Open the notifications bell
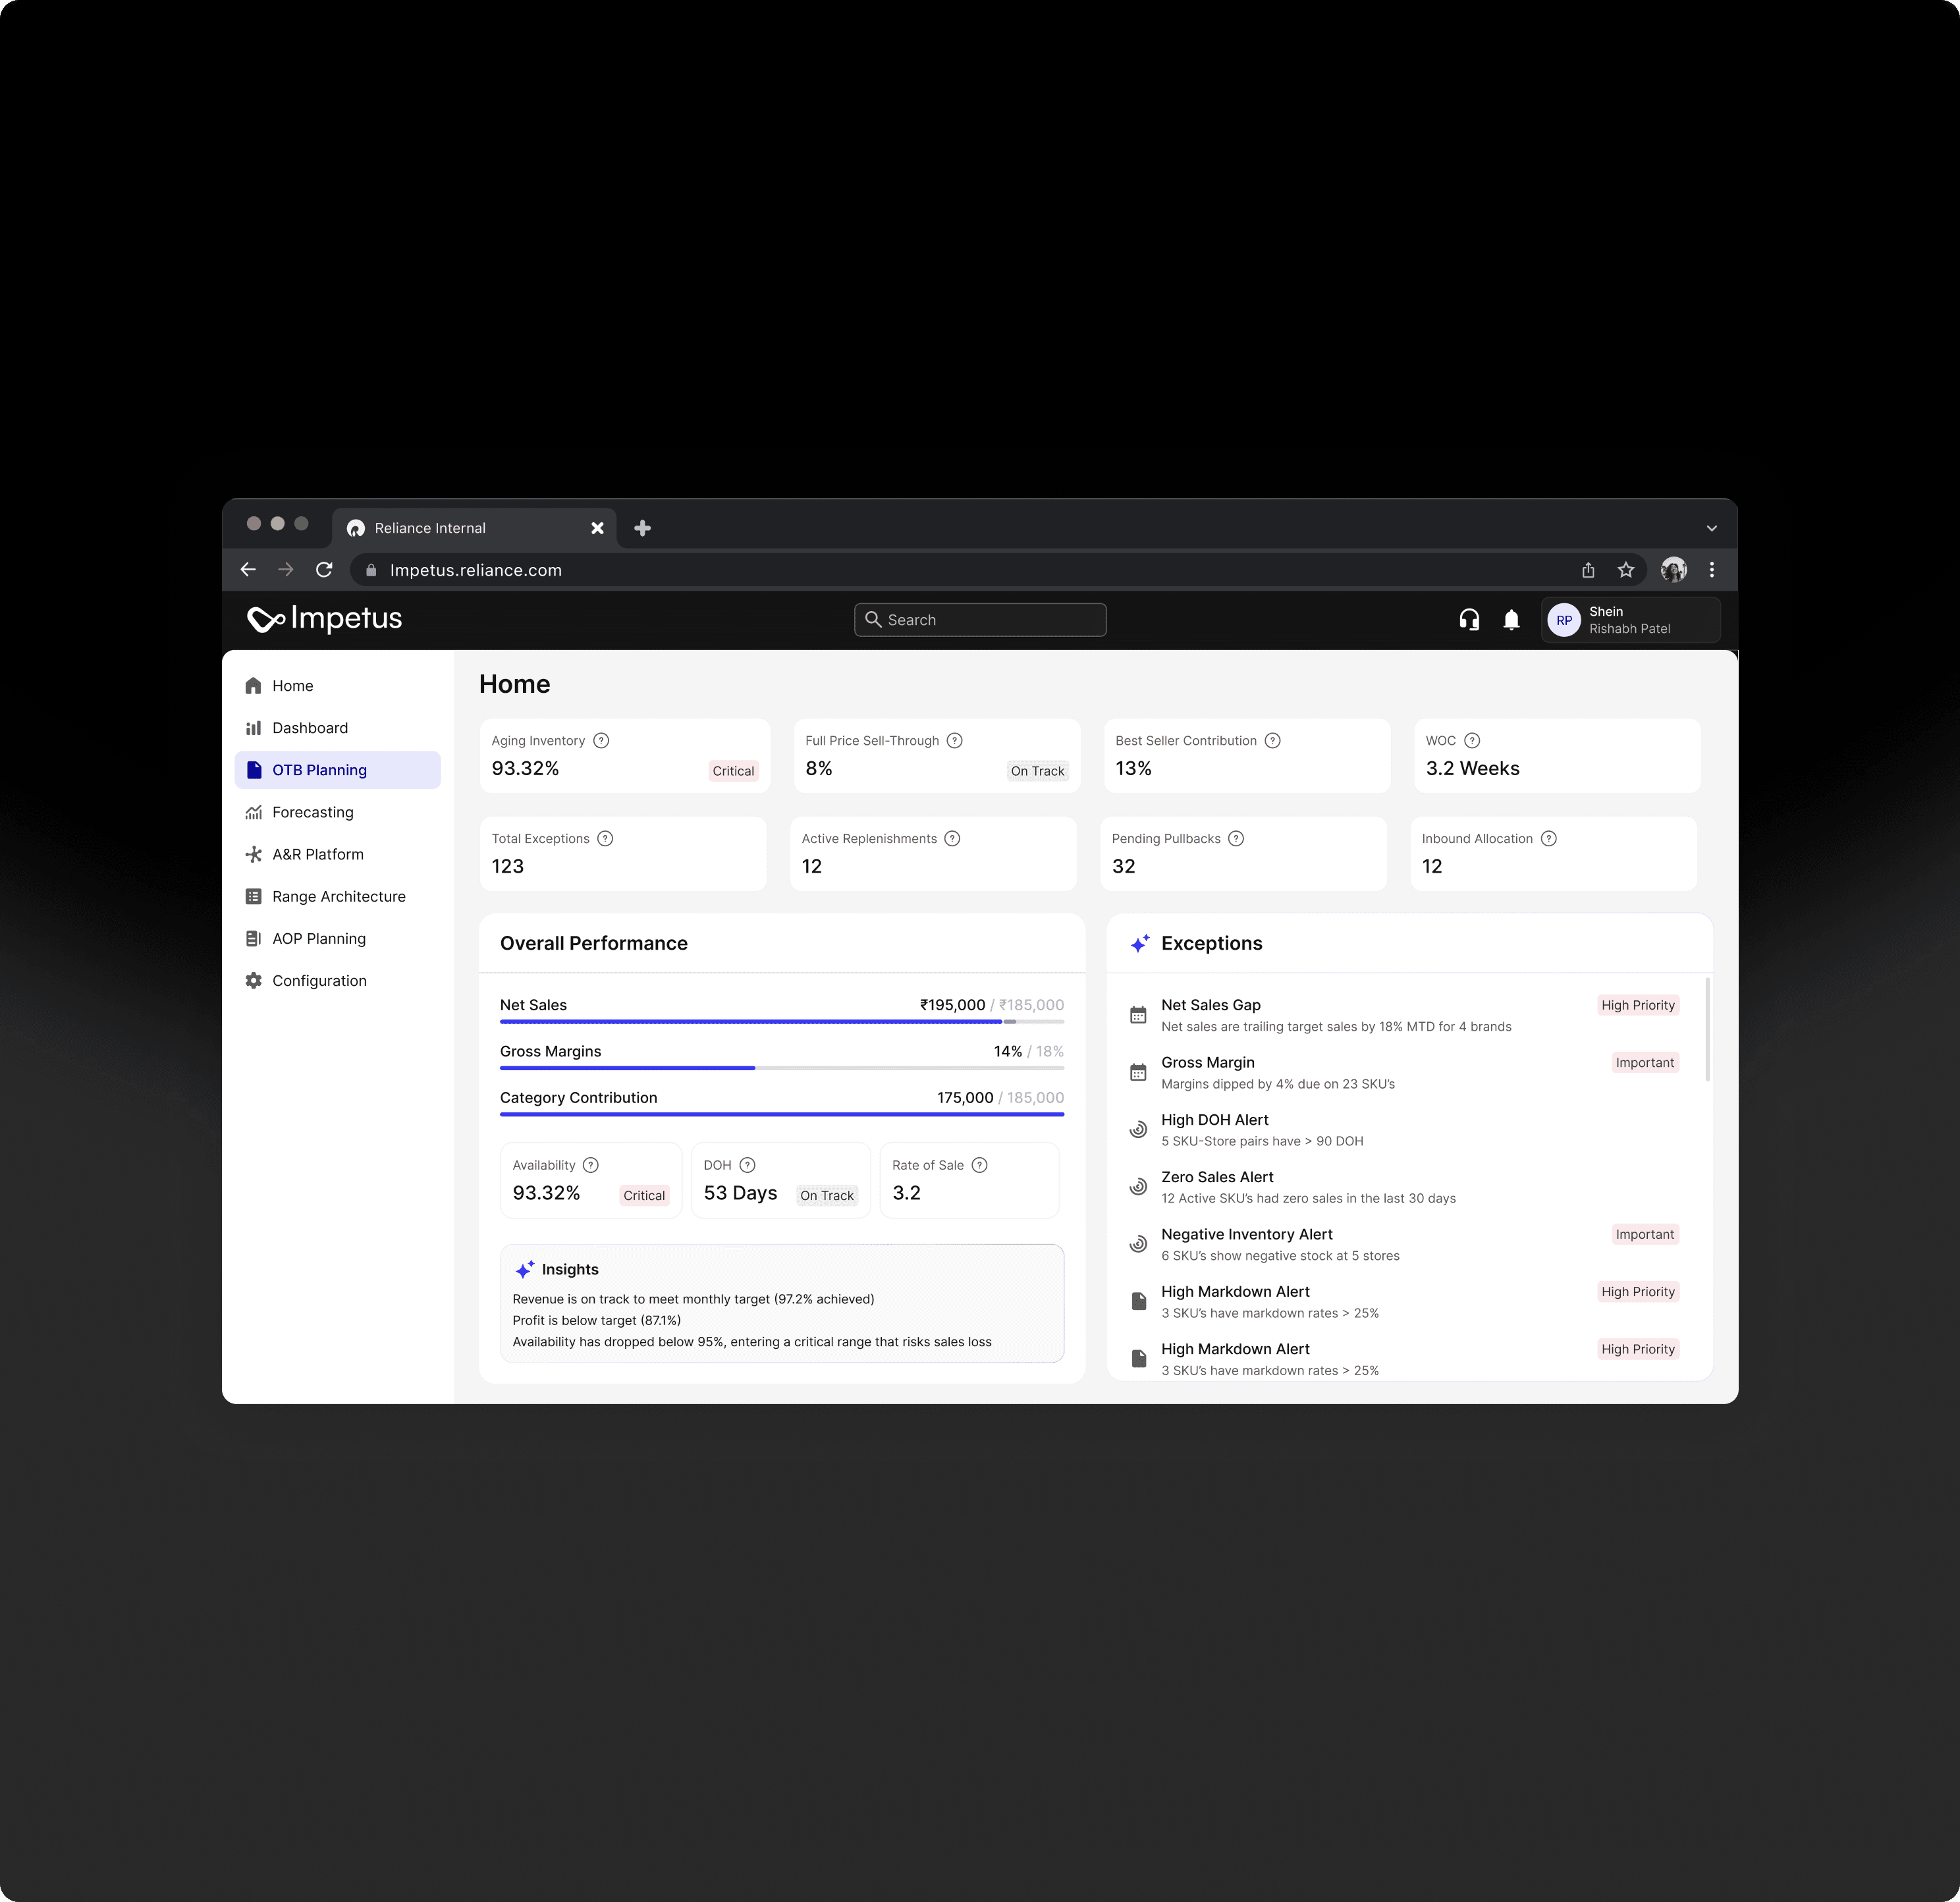This screenshot has width=1960, height=1902. tap(1511, 620)
